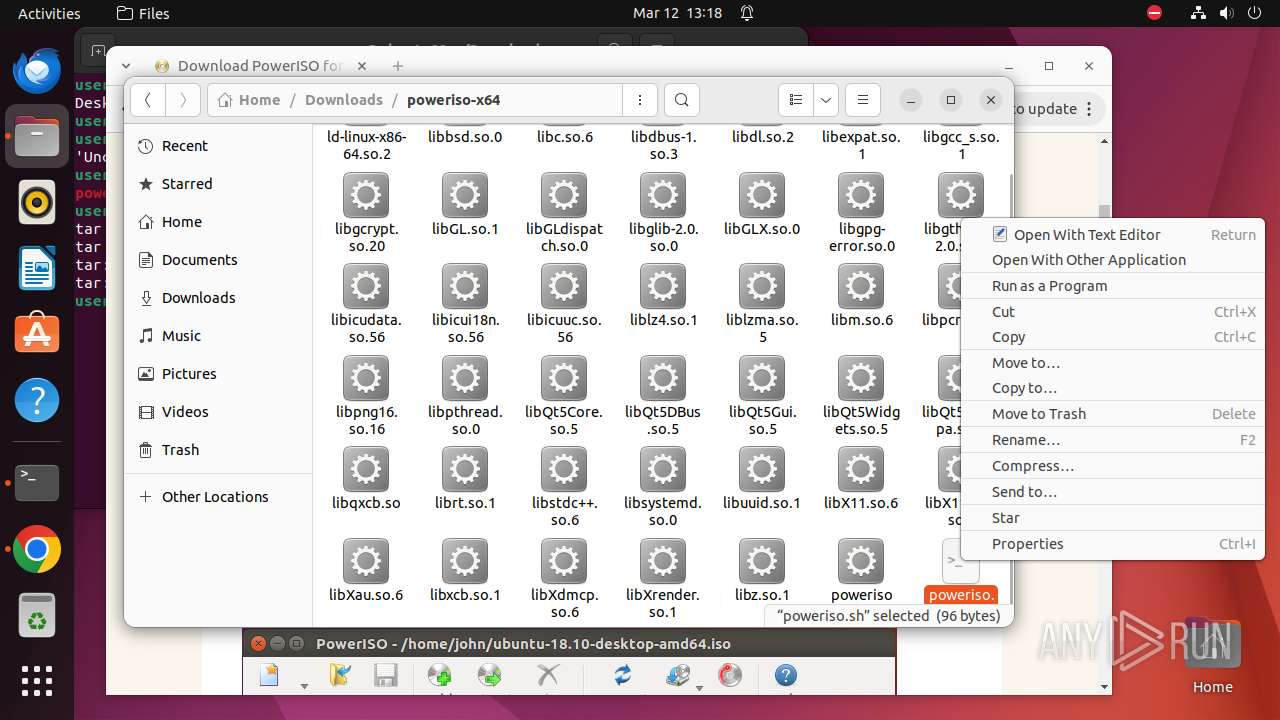Go forward in Files navigation
Screen dimensions: 1280x720
point(182,100)
